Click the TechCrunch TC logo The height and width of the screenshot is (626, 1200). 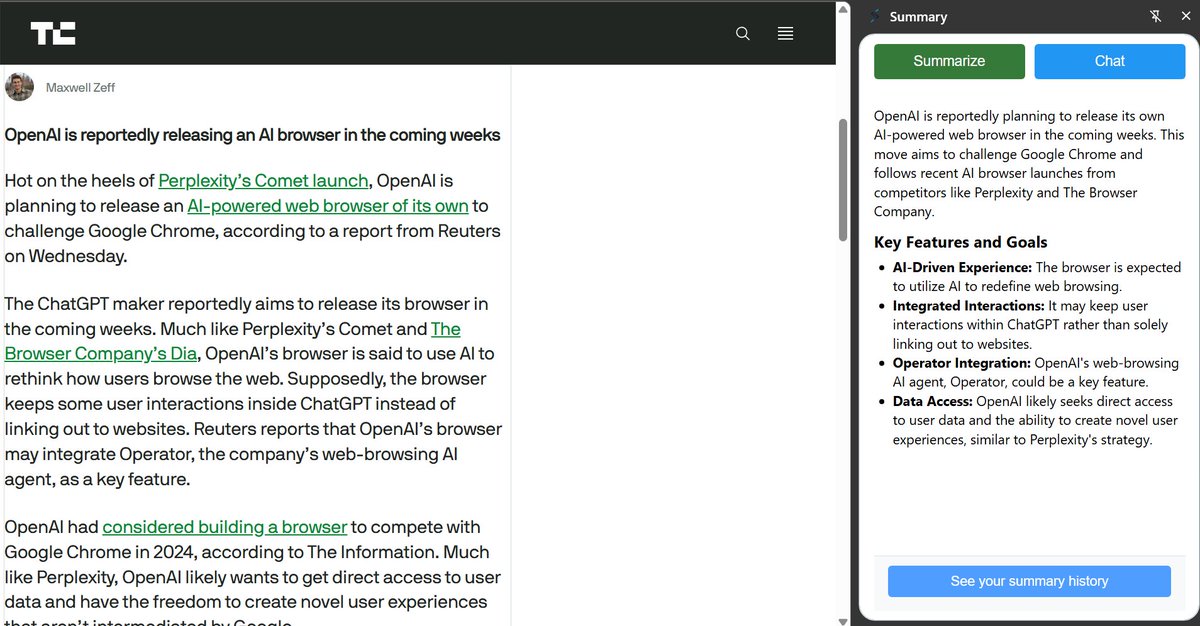[x=54, y=33]
